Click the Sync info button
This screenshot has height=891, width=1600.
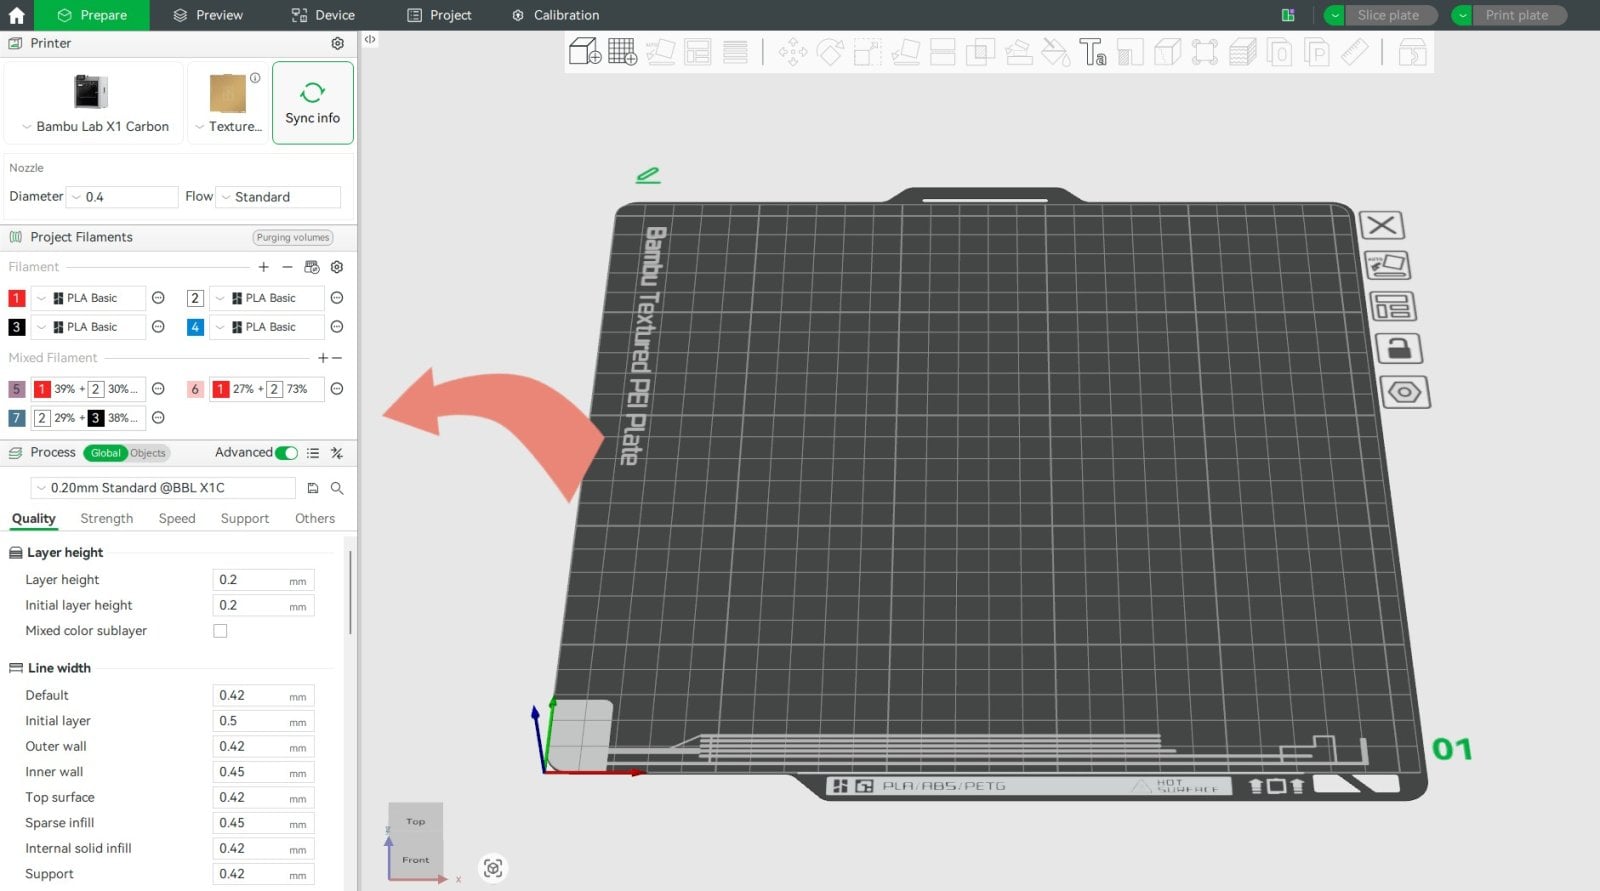click(312, 103)
